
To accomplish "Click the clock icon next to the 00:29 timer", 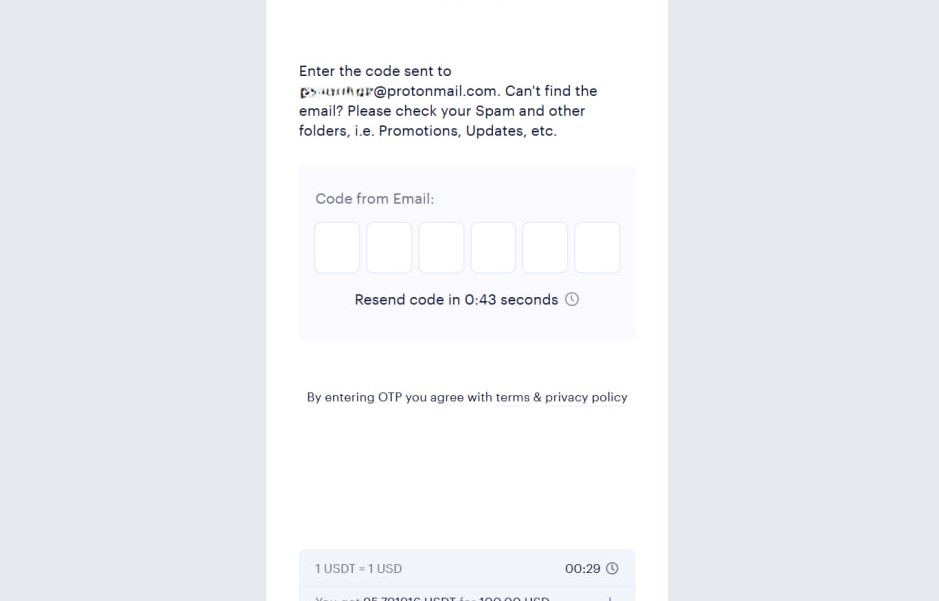I will [610, 568].
